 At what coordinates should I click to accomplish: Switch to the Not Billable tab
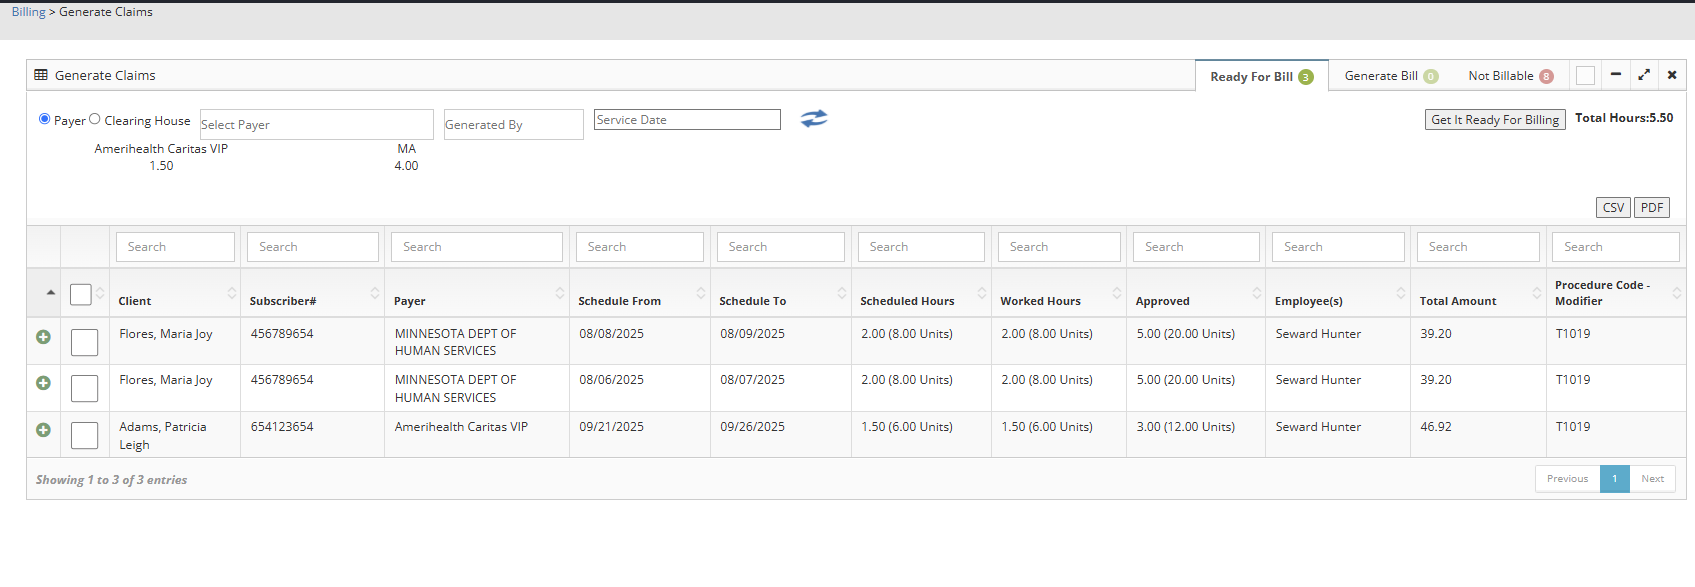click(1509, 76)
